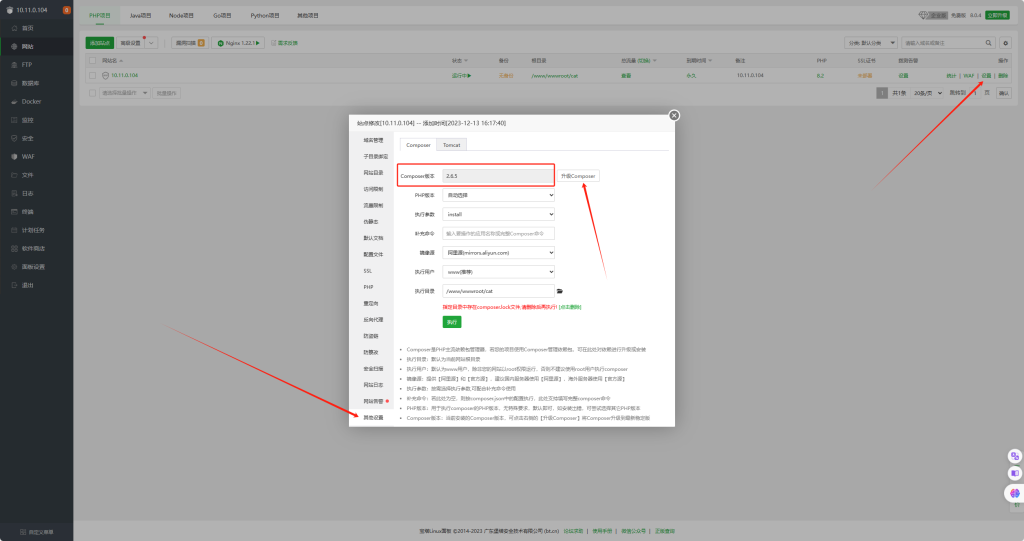The image size is (1024, 541).
Task: Select SSL in the dialog side menu
Action: coord(368,270)
